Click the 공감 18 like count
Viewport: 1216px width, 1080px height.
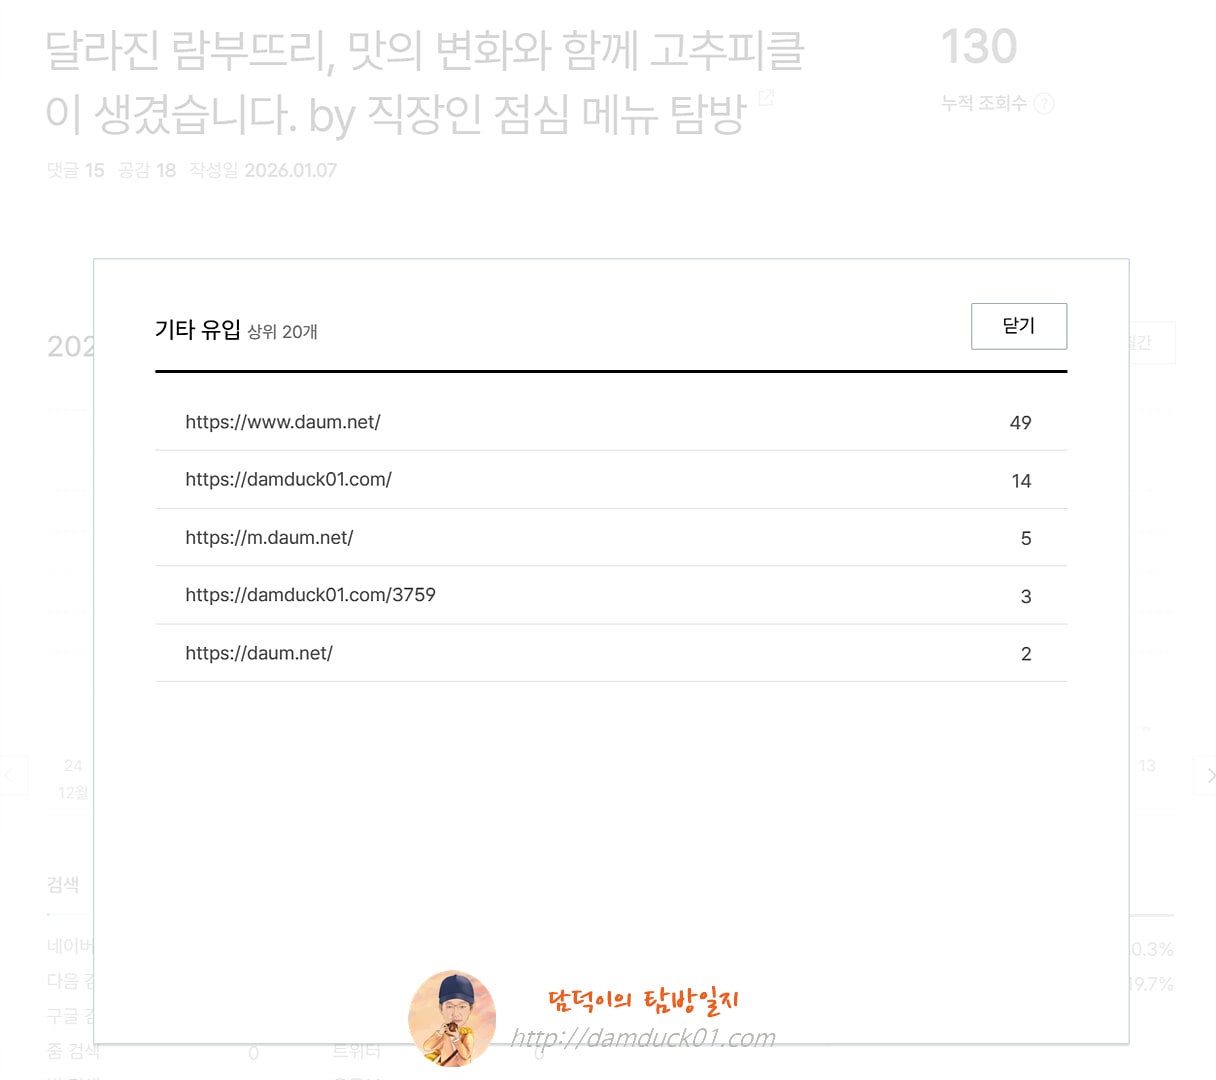pos(147,170)
